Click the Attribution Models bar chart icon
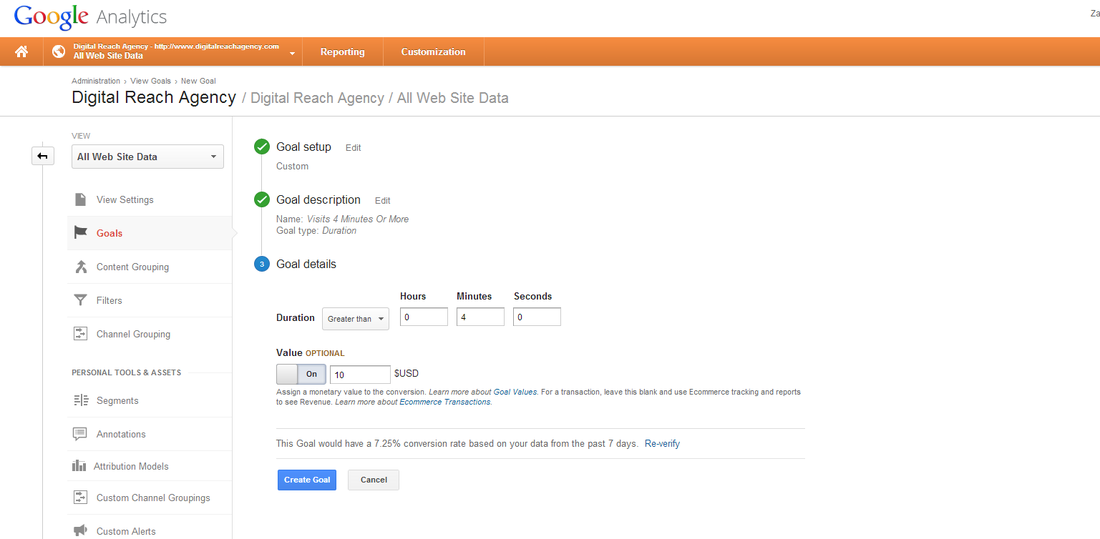The width and height of the screenshot is (1100, 539). 79,466
